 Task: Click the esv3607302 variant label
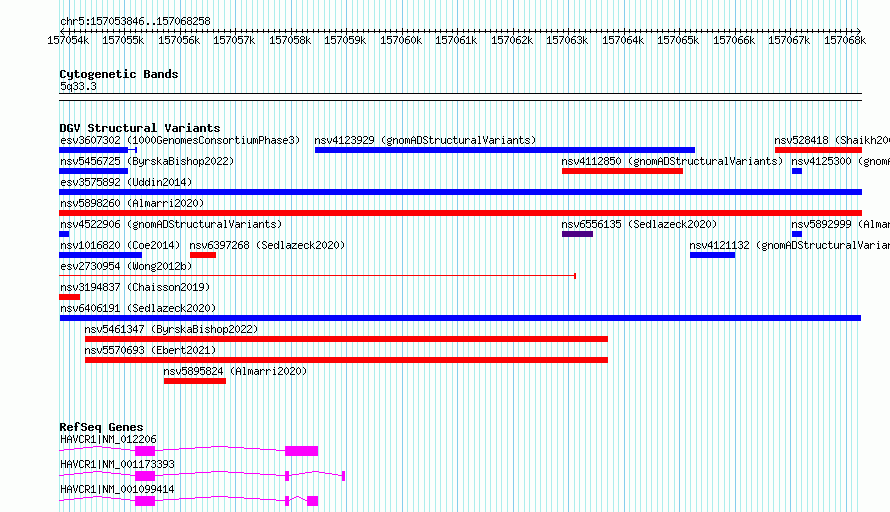(179, 140)
